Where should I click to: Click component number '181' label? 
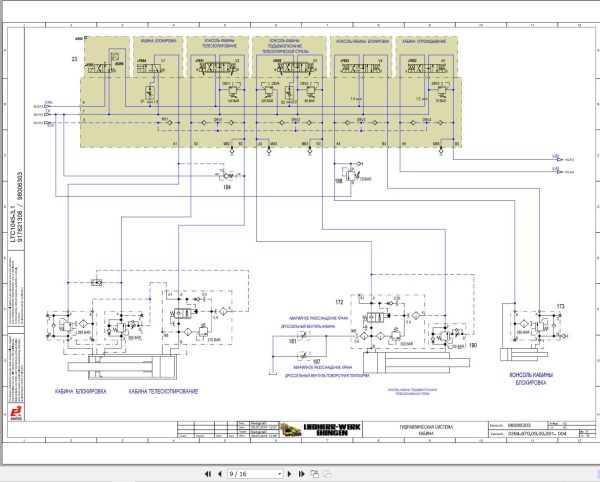pyautogui.click(x=292, y=340)
